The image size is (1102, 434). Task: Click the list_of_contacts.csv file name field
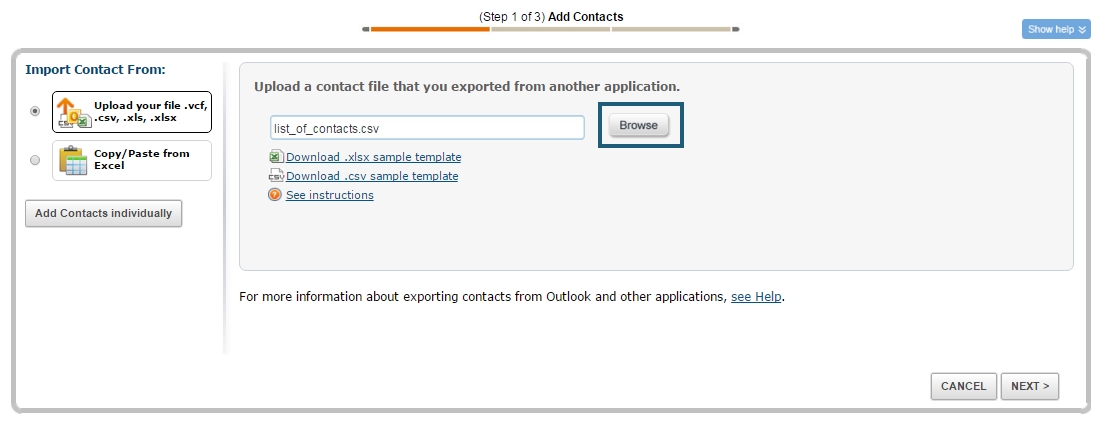427,128
